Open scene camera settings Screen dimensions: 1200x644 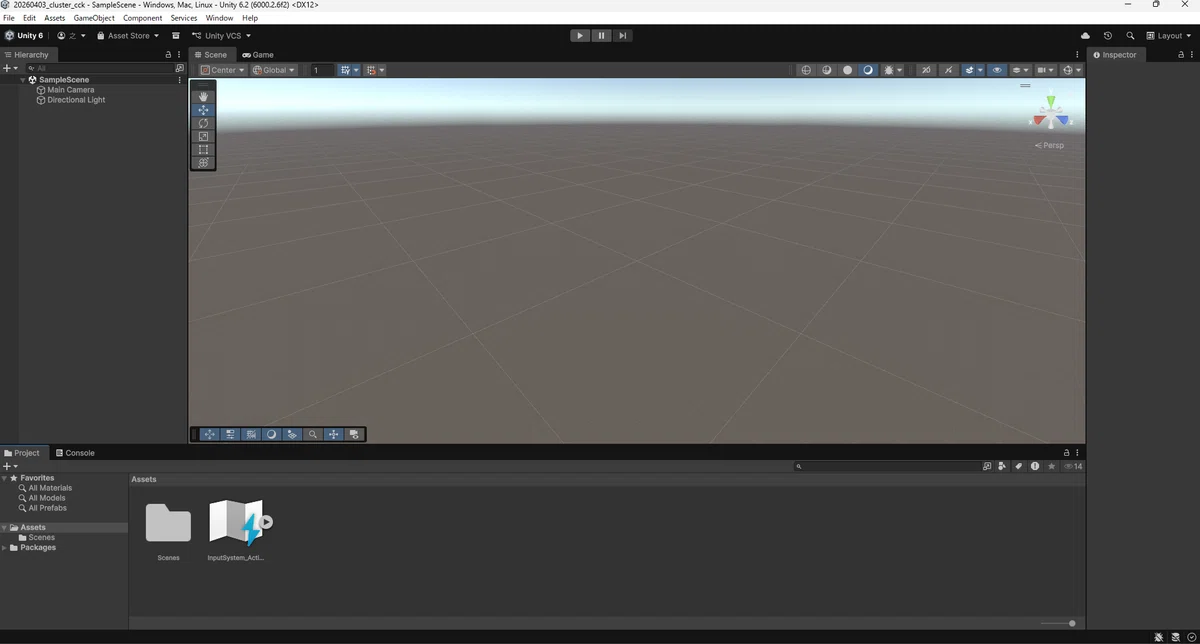click(x=1045, y=70)
